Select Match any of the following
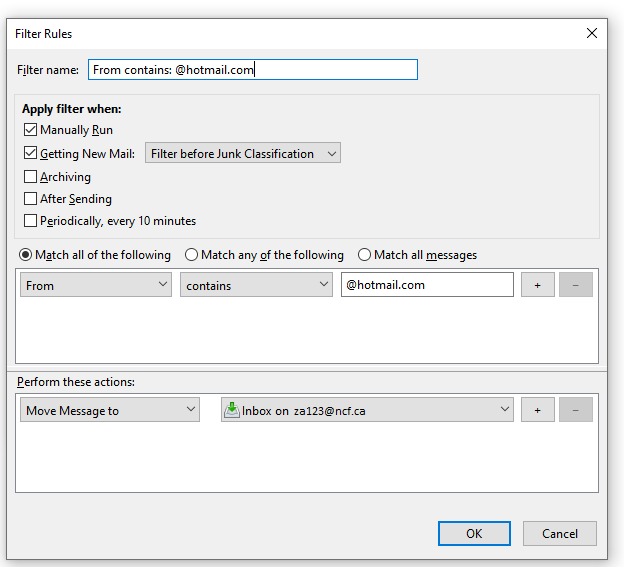This screenshot has height=577, width=629. [191, 255]
